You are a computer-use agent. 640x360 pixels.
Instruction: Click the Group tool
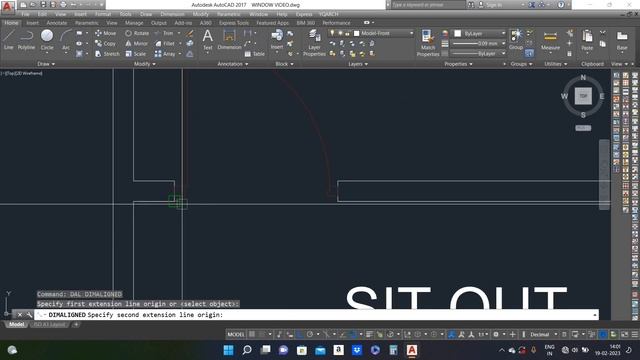[x=516, y=40]
